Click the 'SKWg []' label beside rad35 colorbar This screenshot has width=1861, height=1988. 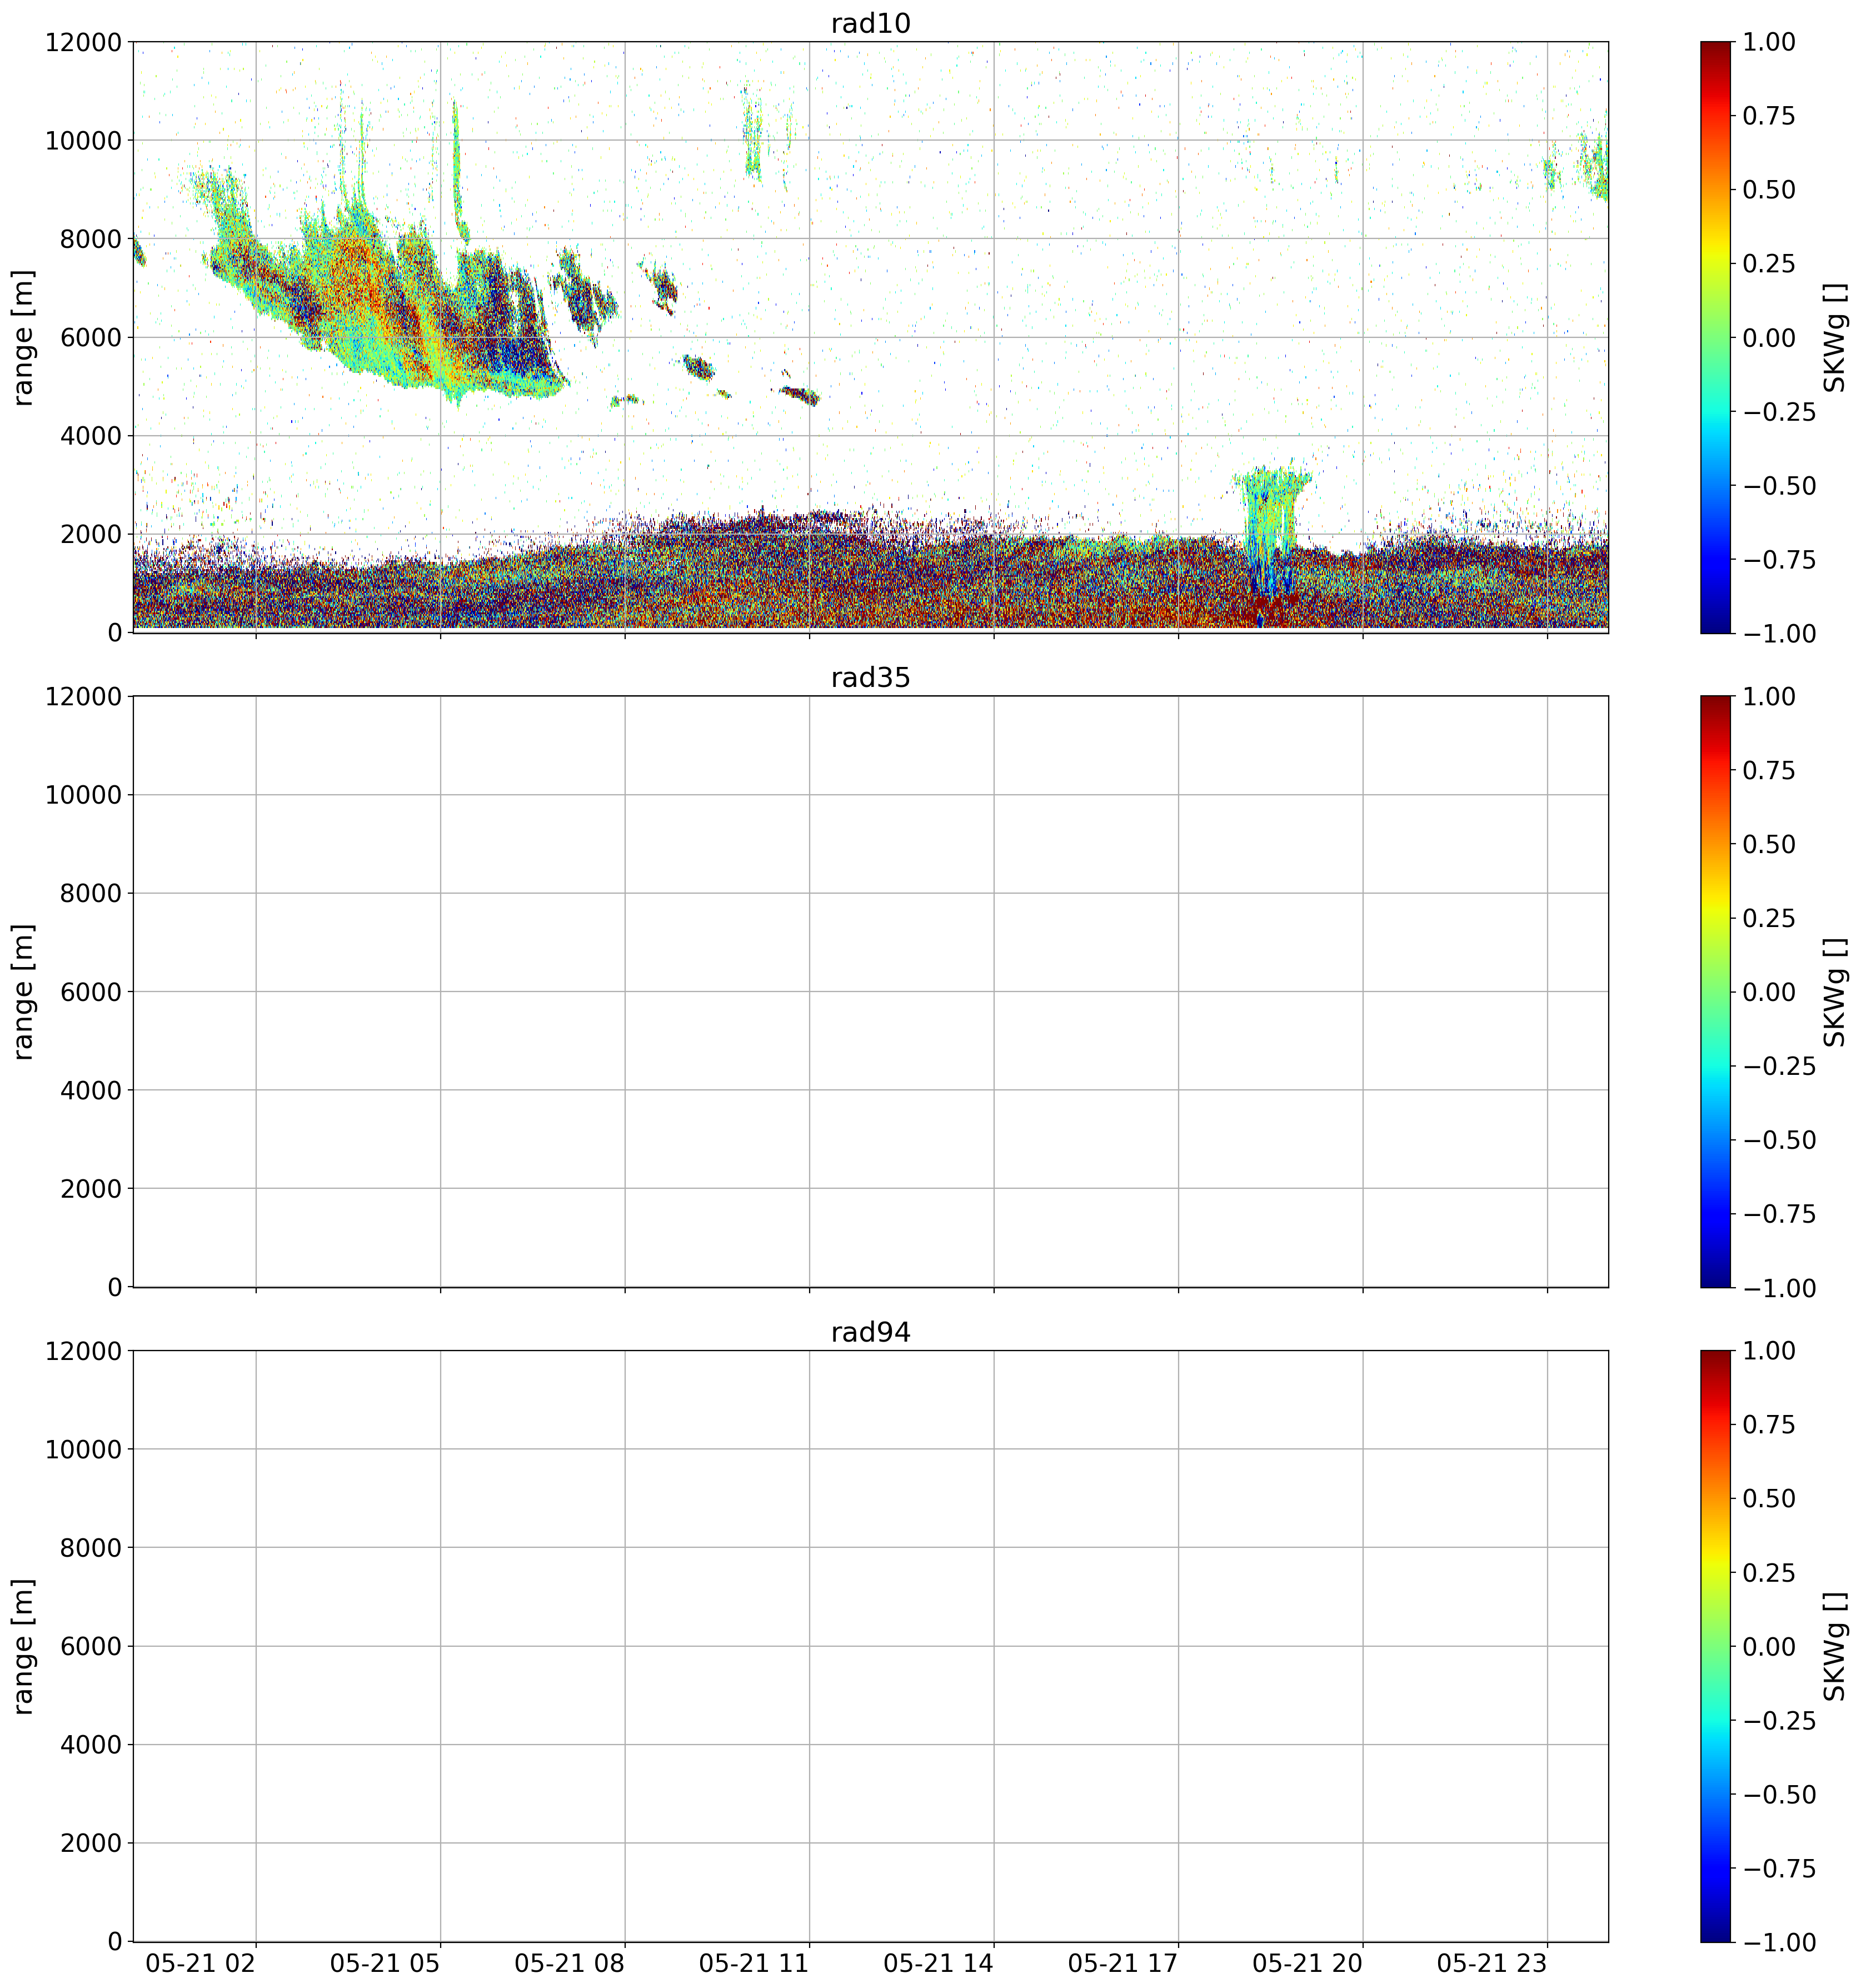tap(1834, 991)
